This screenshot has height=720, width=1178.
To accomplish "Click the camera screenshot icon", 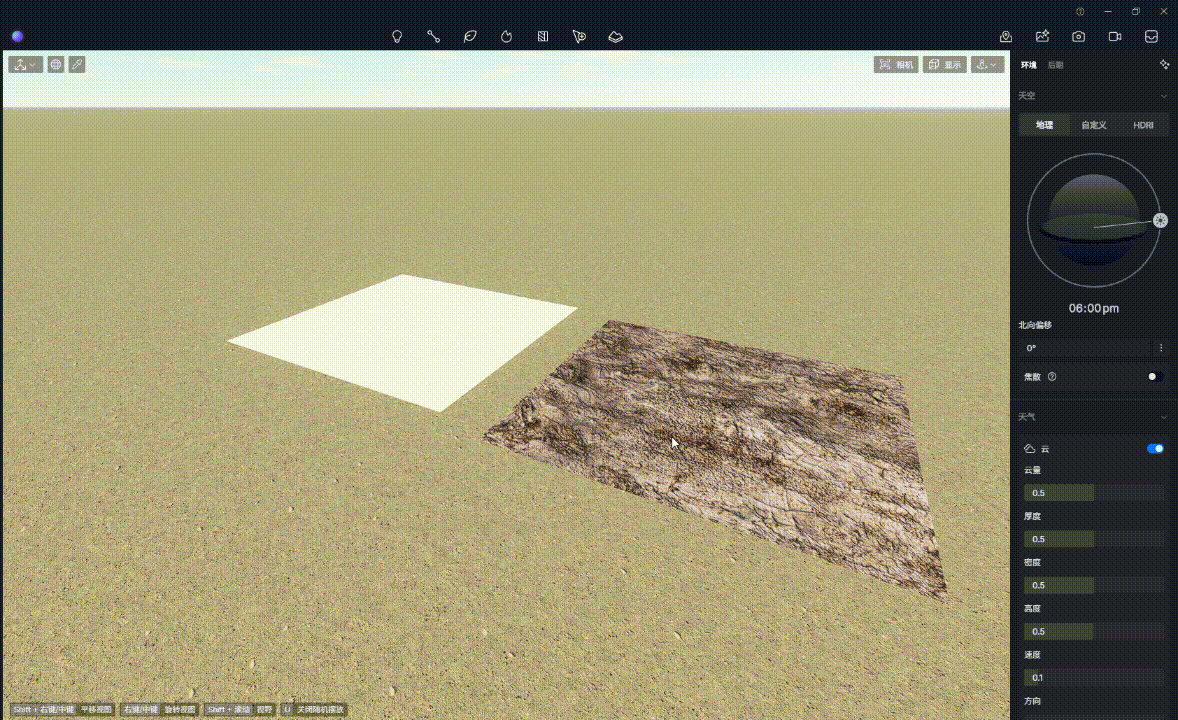I will coord(1078,36).
